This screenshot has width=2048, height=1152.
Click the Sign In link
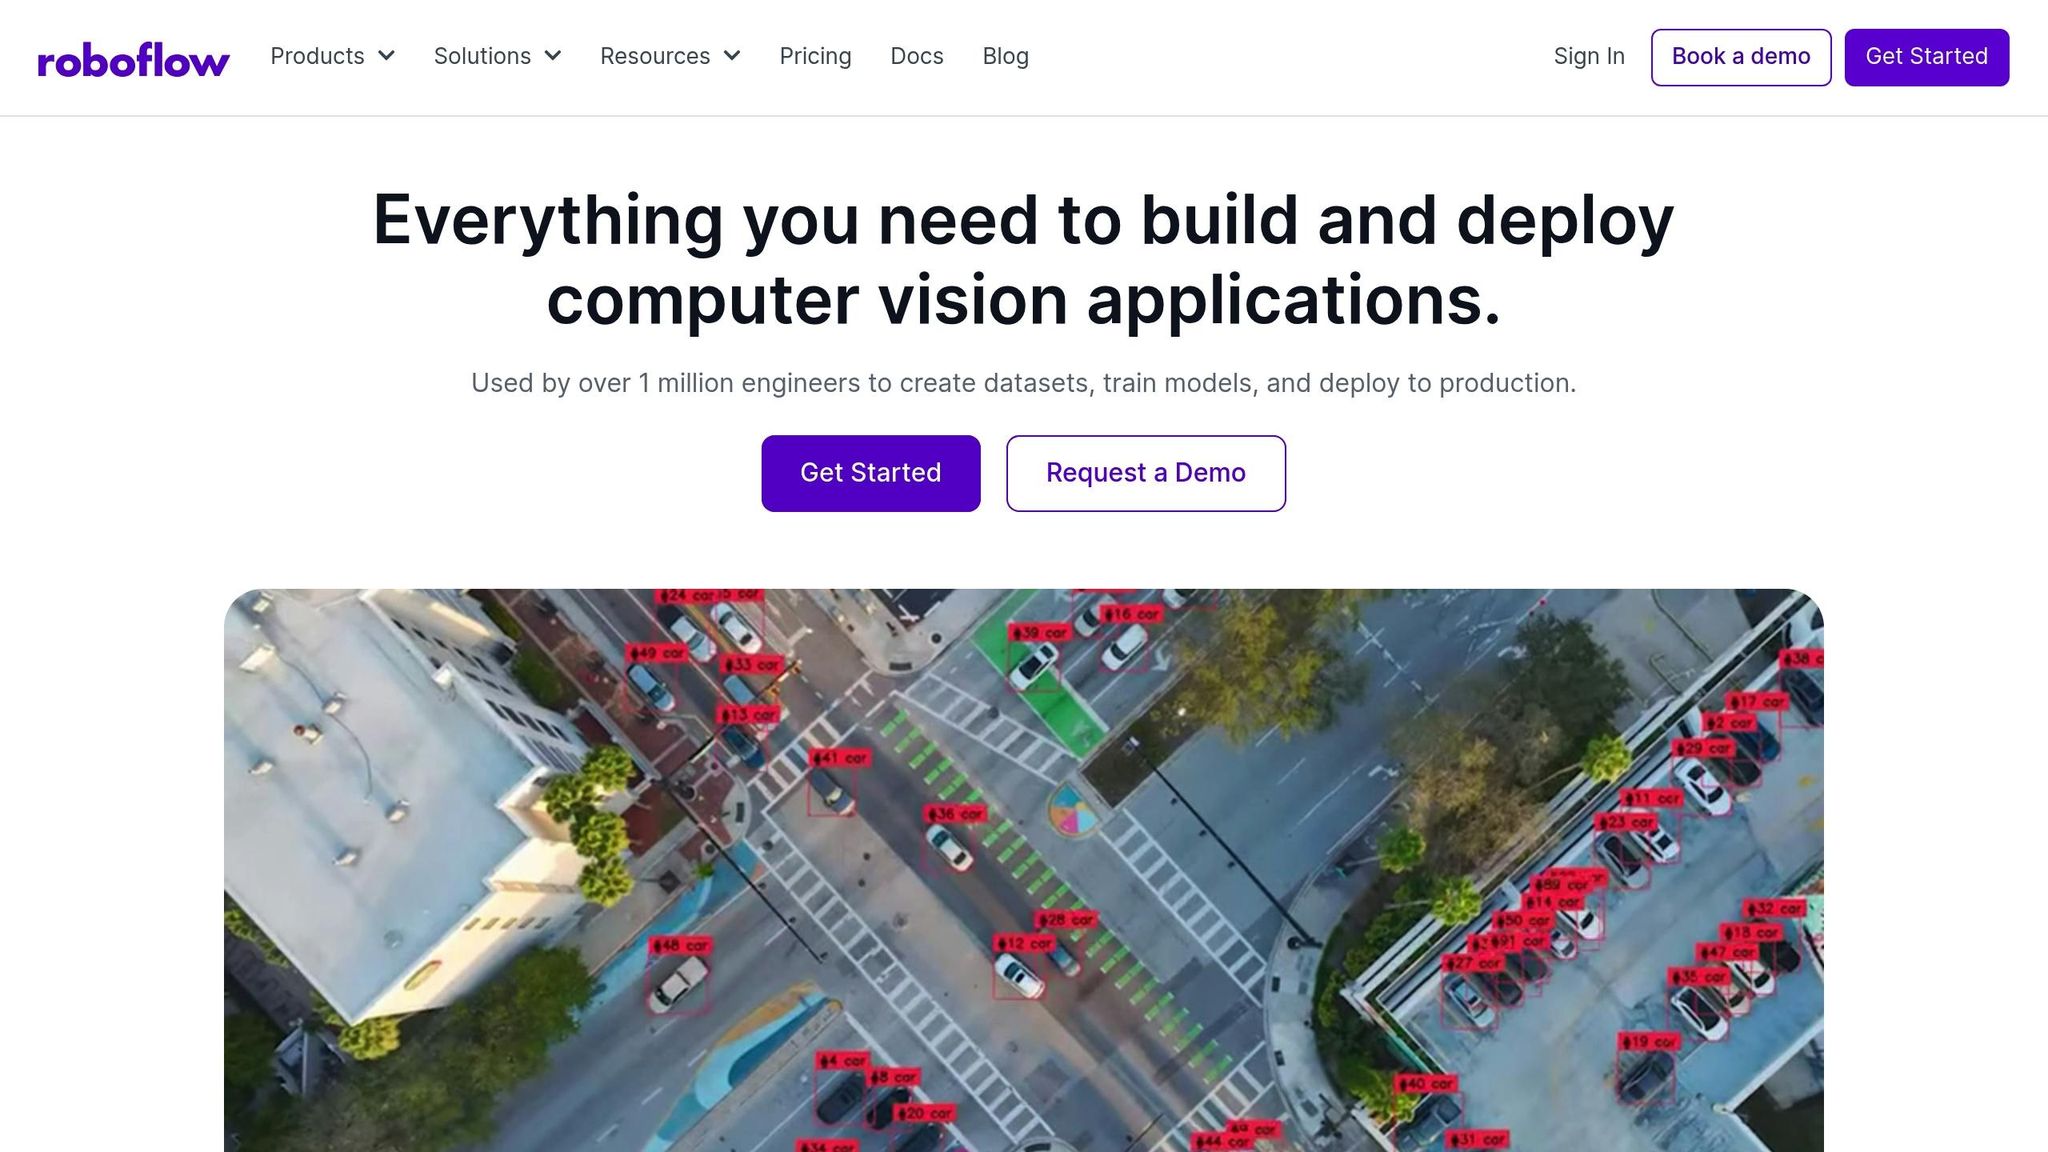coord(1589,56)
